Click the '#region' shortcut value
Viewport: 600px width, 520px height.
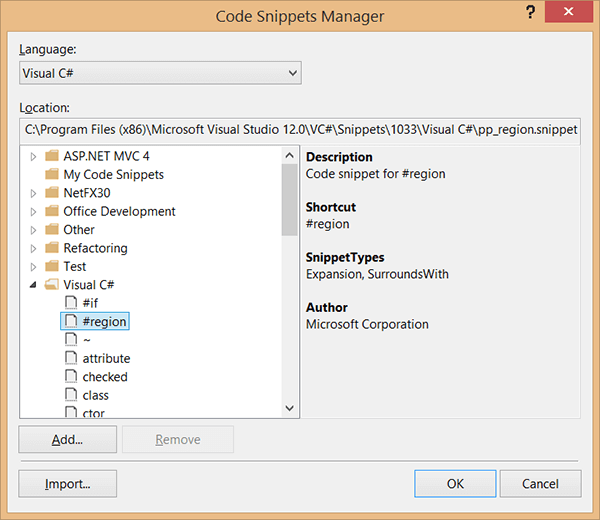tap(328, 224)
